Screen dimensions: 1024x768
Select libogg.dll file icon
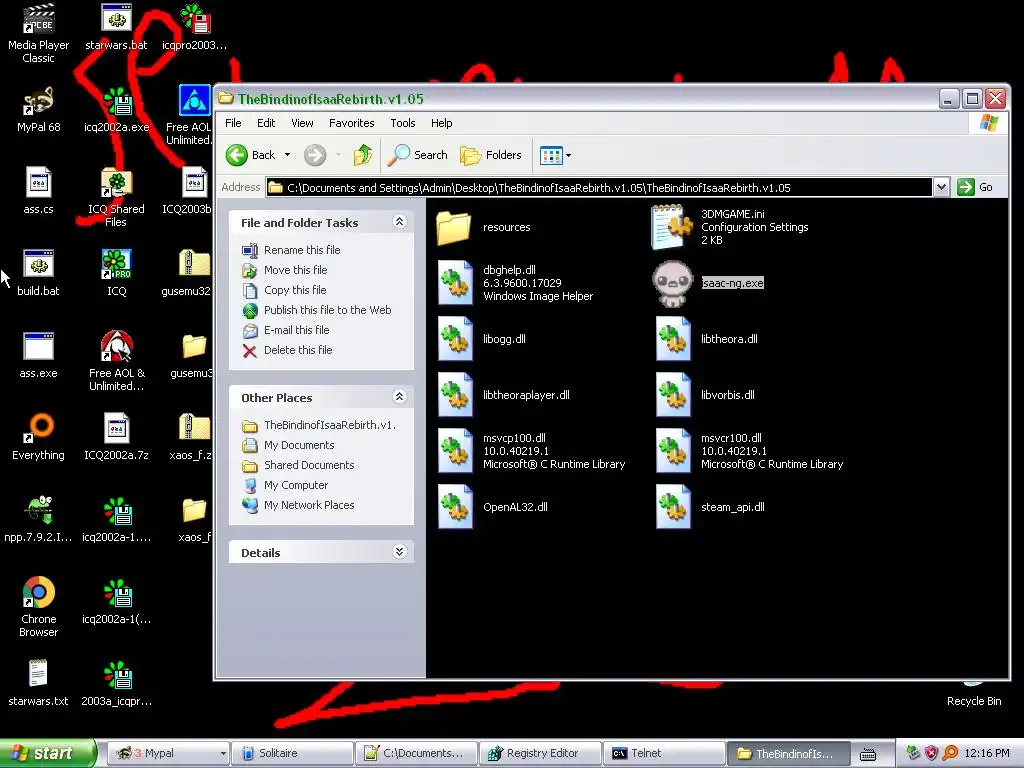point(455,339)
